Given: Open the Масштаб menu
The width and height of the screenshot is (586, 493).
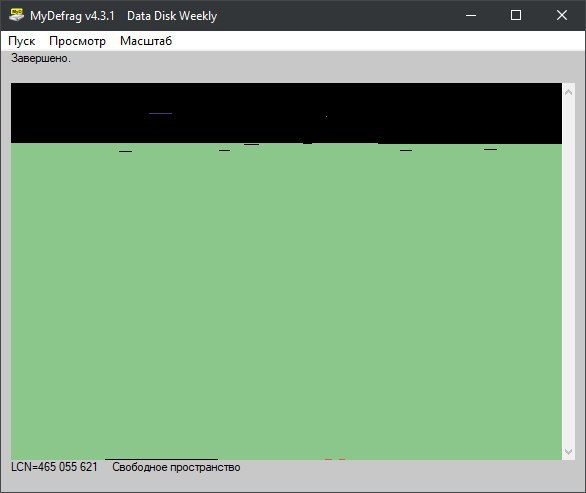Looking at the screenshot, I should 146,41.
